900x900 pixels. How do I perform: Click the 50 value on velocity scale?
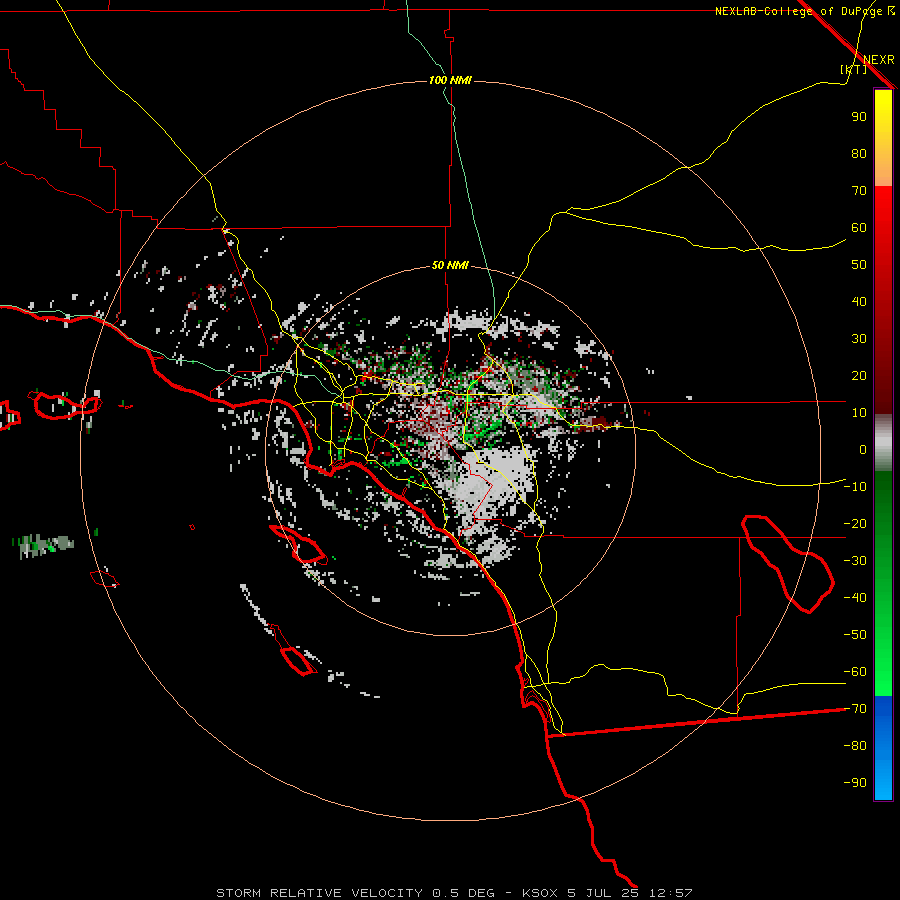859,265
